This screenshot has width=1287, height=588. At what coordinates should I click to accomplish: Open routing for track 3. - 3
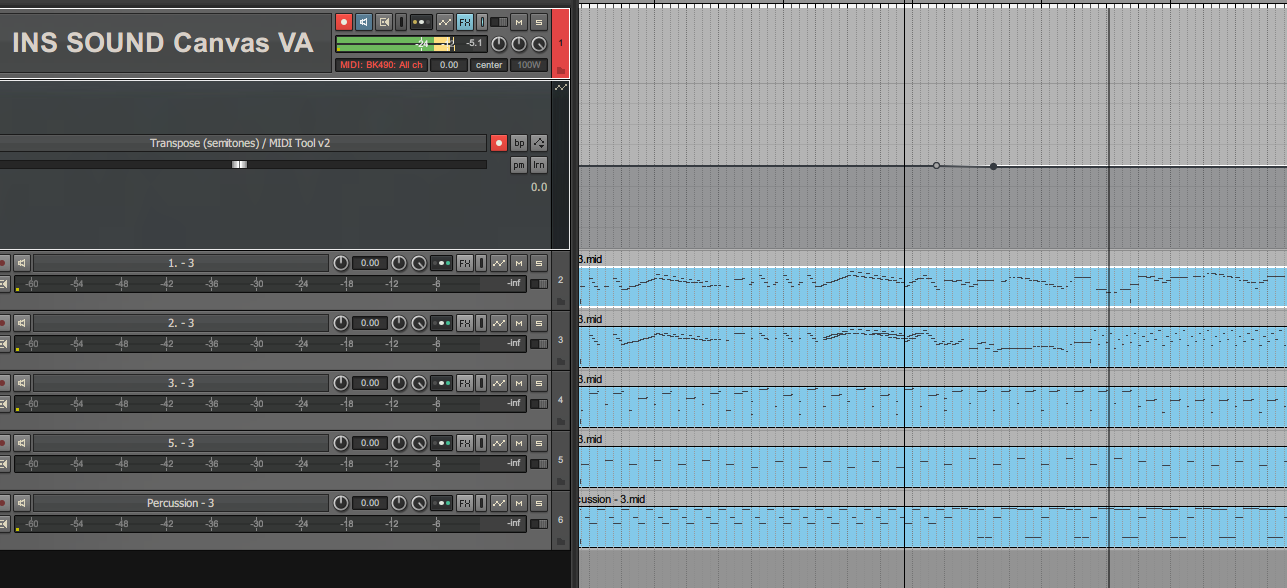441,383
